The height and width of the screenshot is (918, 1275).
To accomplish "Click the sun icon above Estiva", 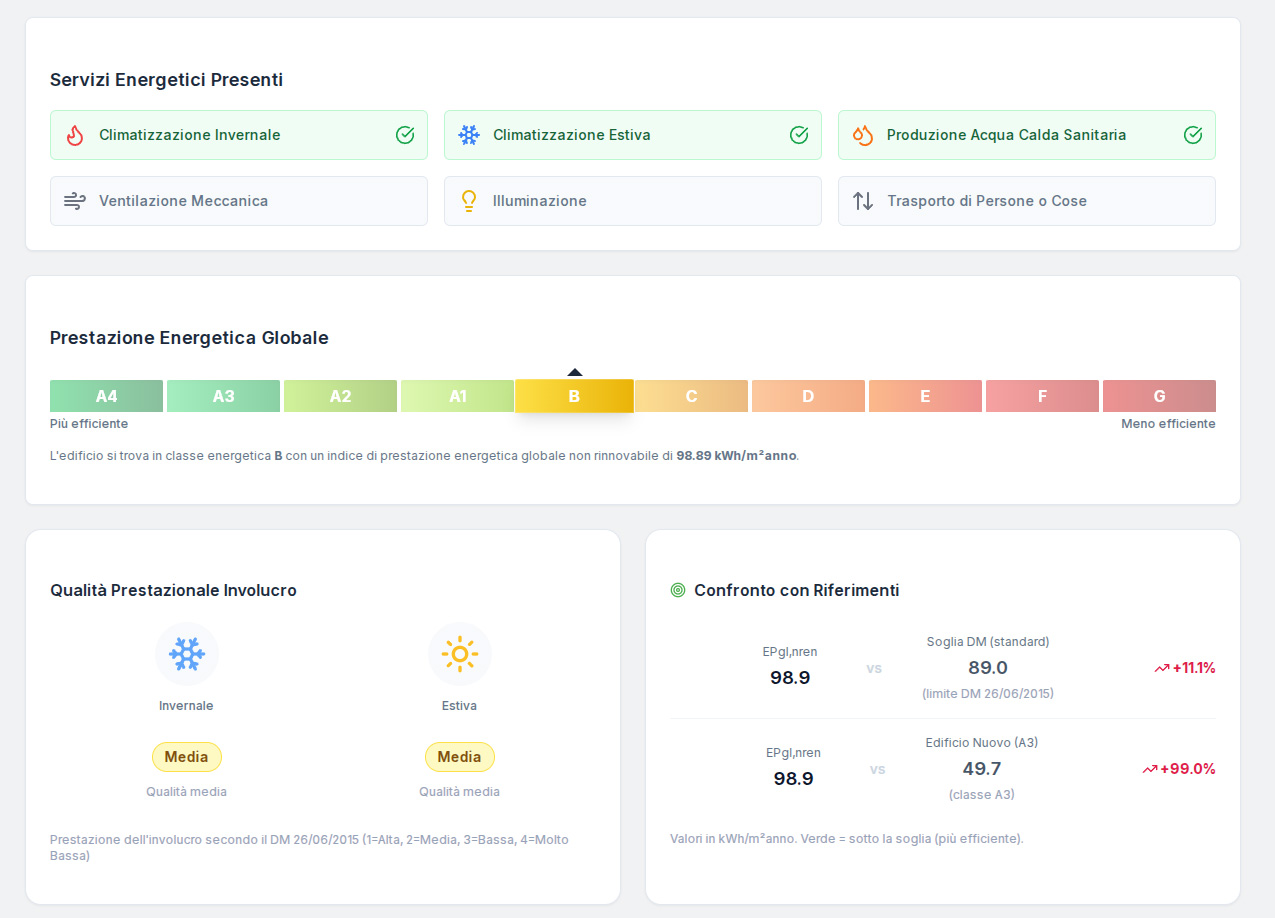I will pos(459,654).
